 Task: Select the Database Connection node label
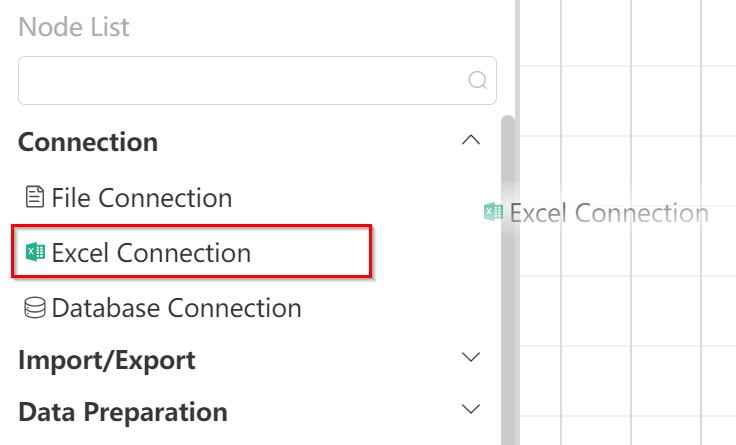176,308
